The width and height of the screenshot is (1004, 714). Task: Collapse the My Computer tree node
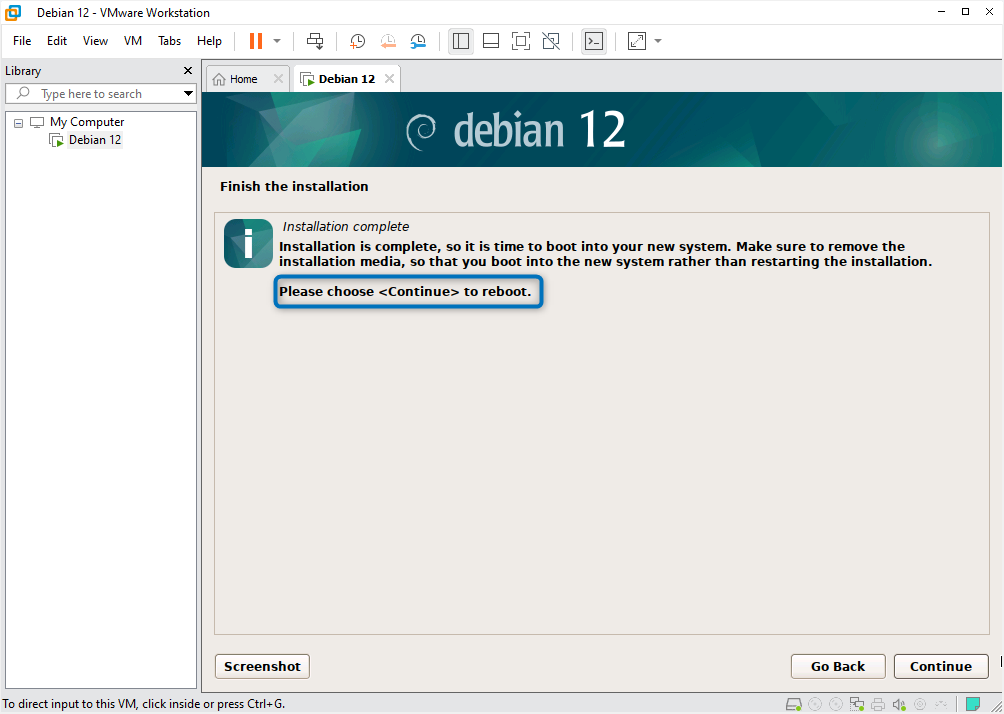click(17, 121)
